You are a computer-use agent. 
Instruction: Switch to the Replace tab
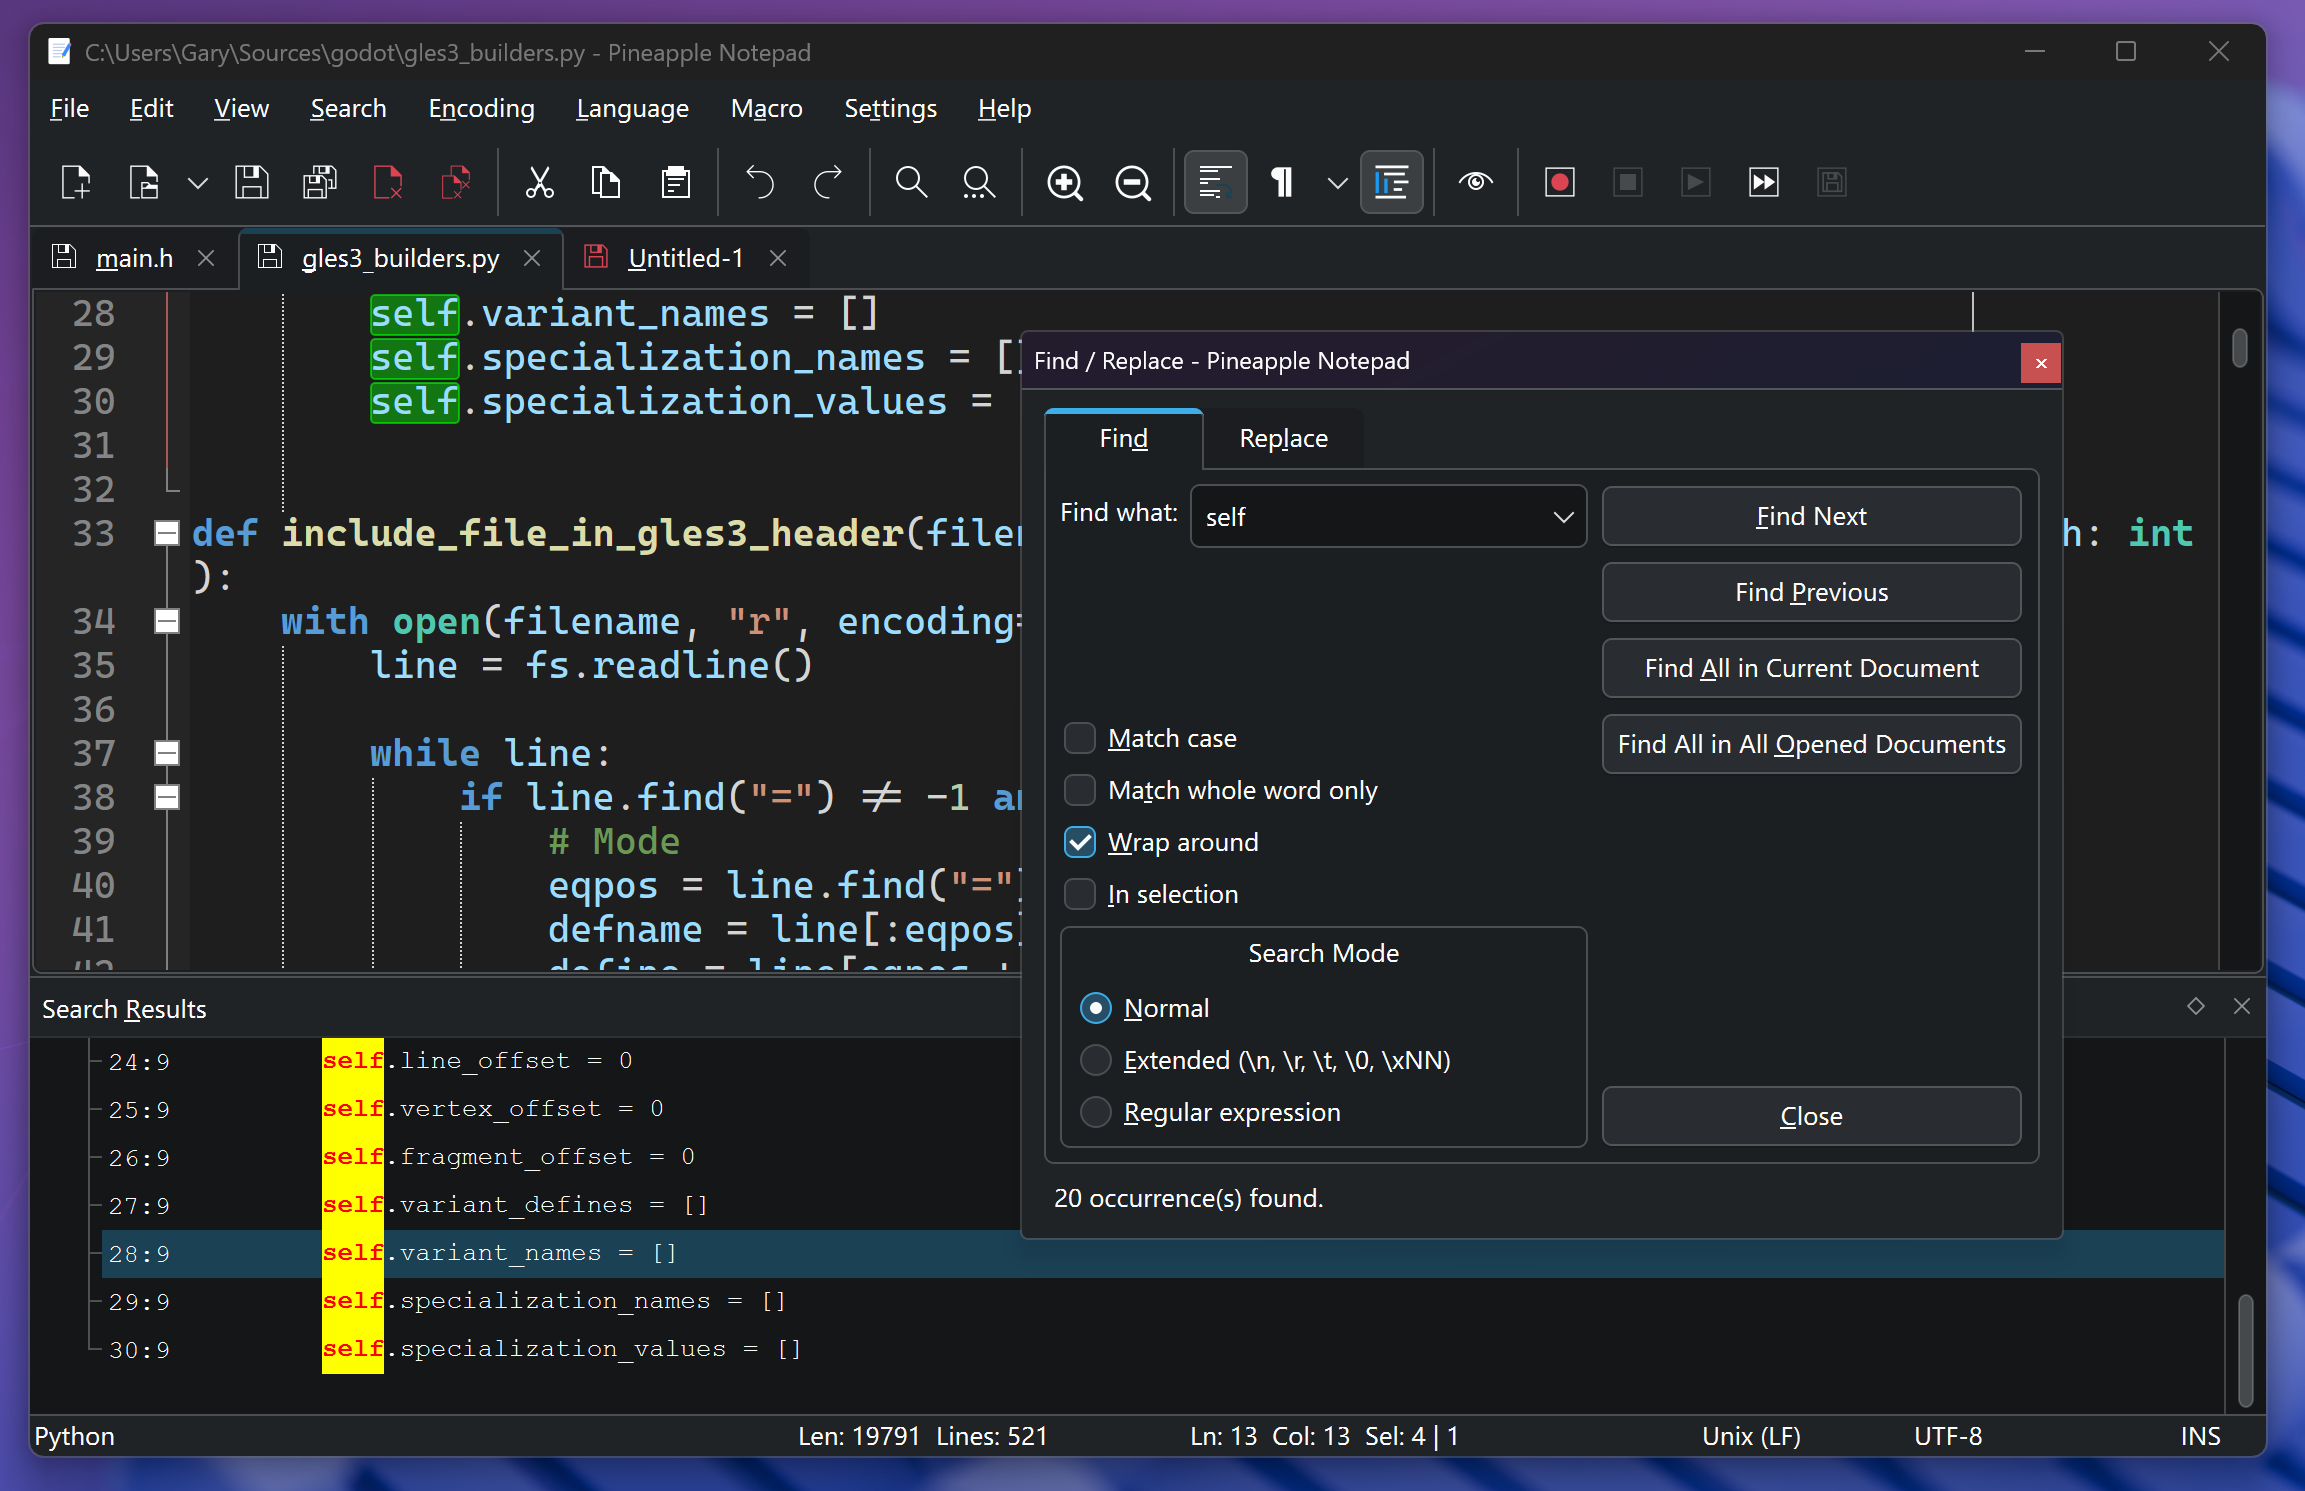tap(1283, 438)
